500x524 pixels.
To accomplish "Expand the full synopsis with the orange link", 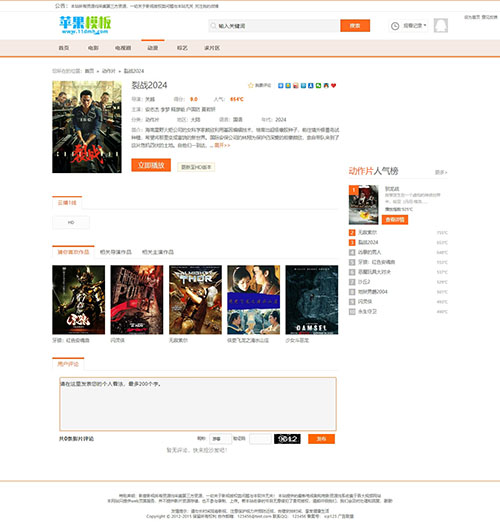I will pos(222,145).
